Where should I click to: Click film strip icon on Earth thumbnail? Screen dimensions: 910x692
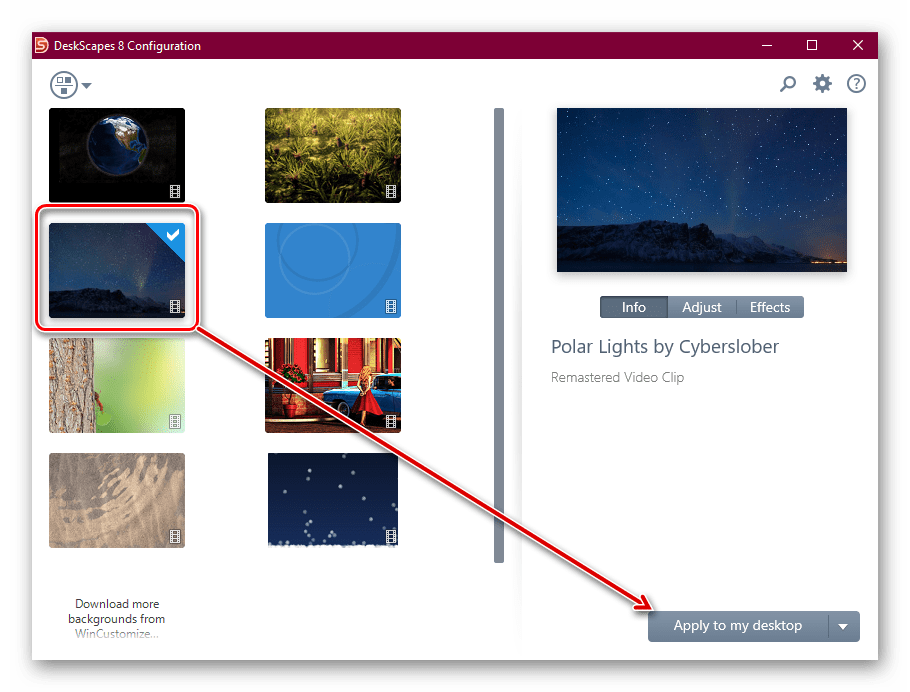[x=175, y=191]
